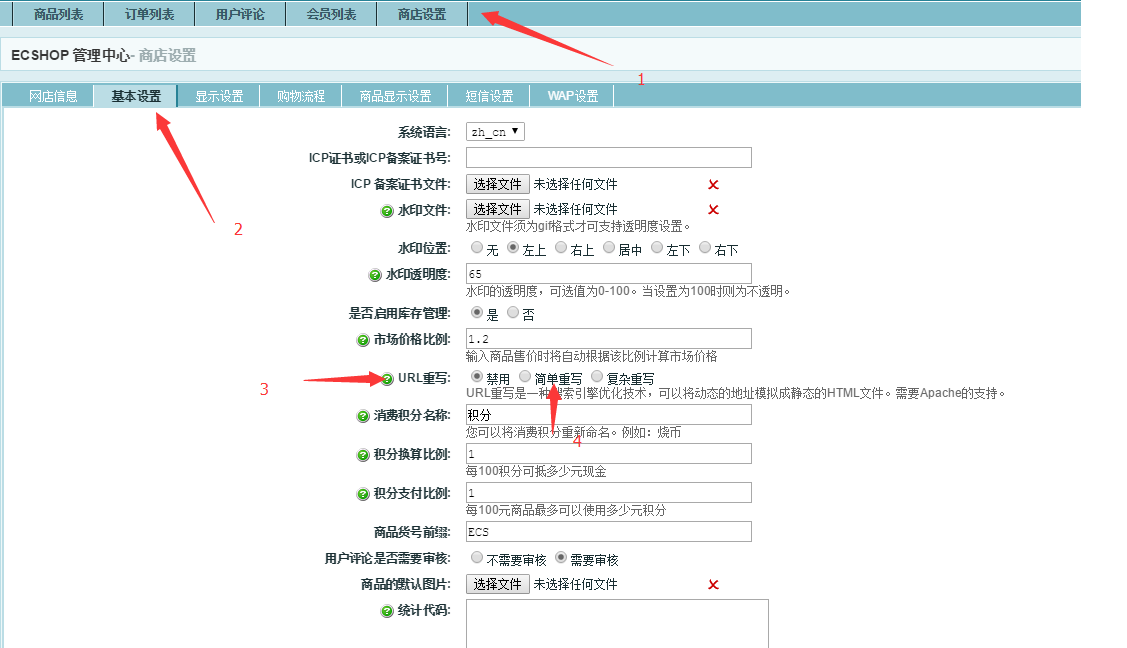The height and width of the screenshot is (648, 1127).
Task: Click help icon beside 水印文件 label
Action: (387, 211)
